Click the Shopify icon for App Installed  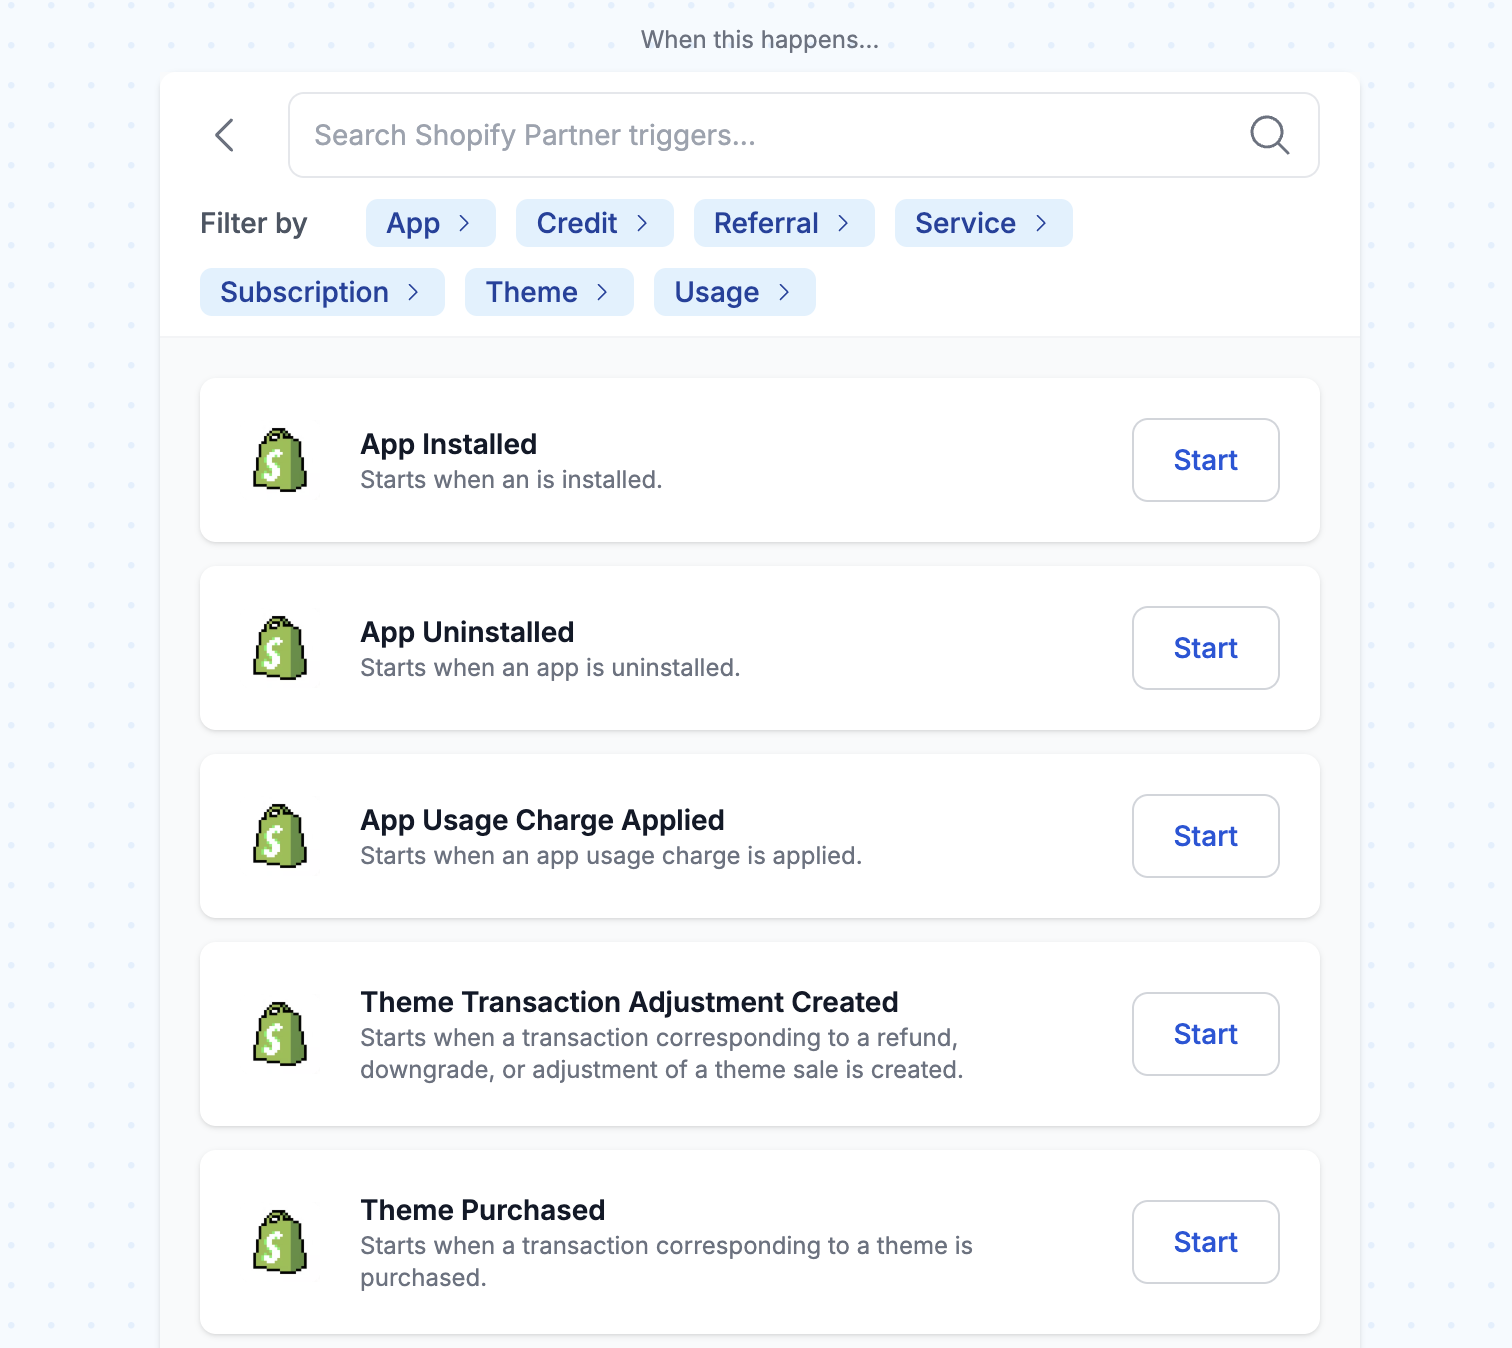click(x=280, y=460)
